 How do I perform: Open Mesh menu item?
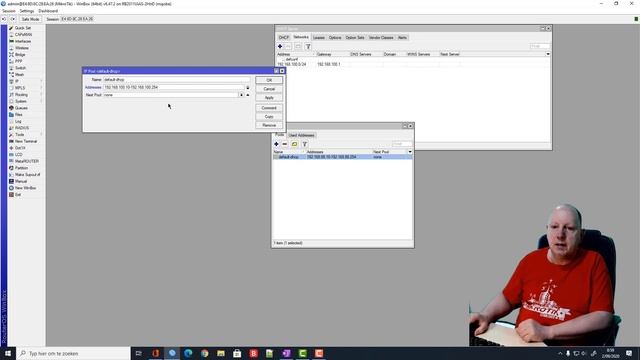[x=19, y=75]
